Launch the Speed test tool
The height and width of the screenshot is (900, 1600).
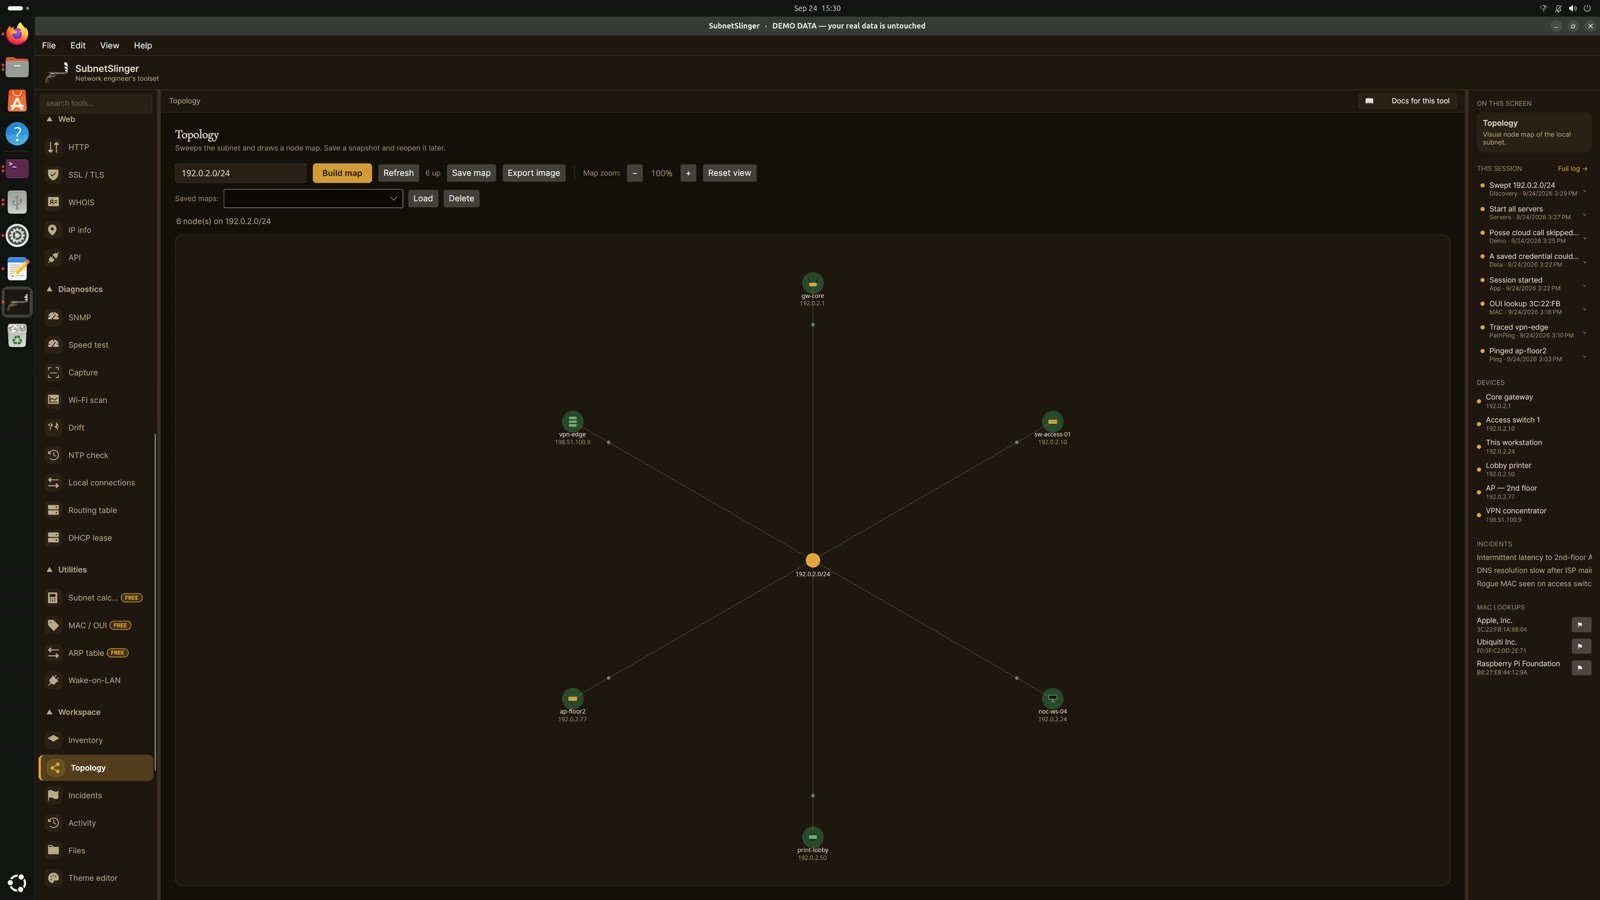click(x=96, y=345)
